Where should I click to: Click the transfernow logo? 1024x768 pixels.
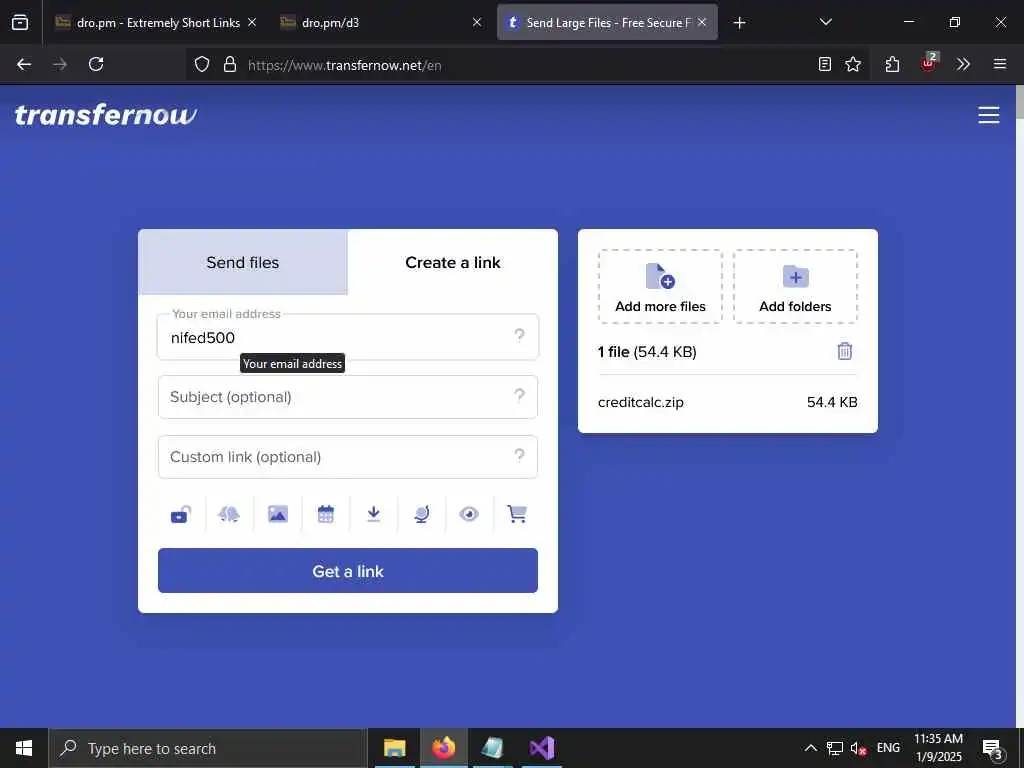click(106, 115)
